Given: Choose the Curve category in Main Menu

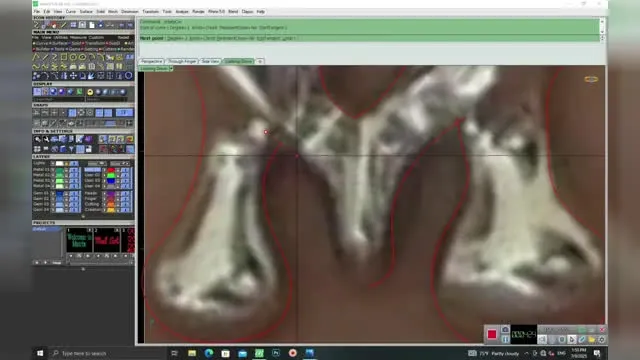Looking at the screenshot, I should [x=41, y=43].
